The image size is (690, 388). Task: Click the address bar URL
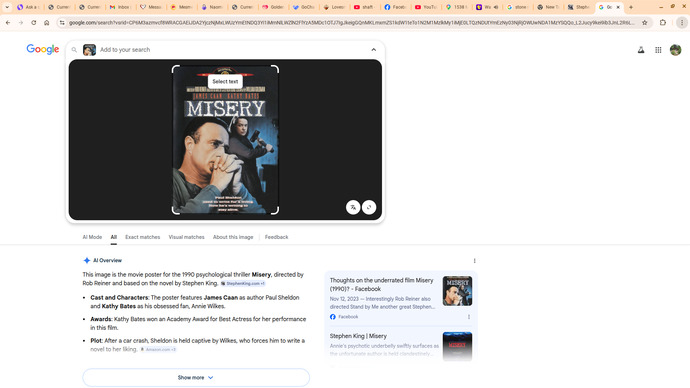click(x=351, y=22)
